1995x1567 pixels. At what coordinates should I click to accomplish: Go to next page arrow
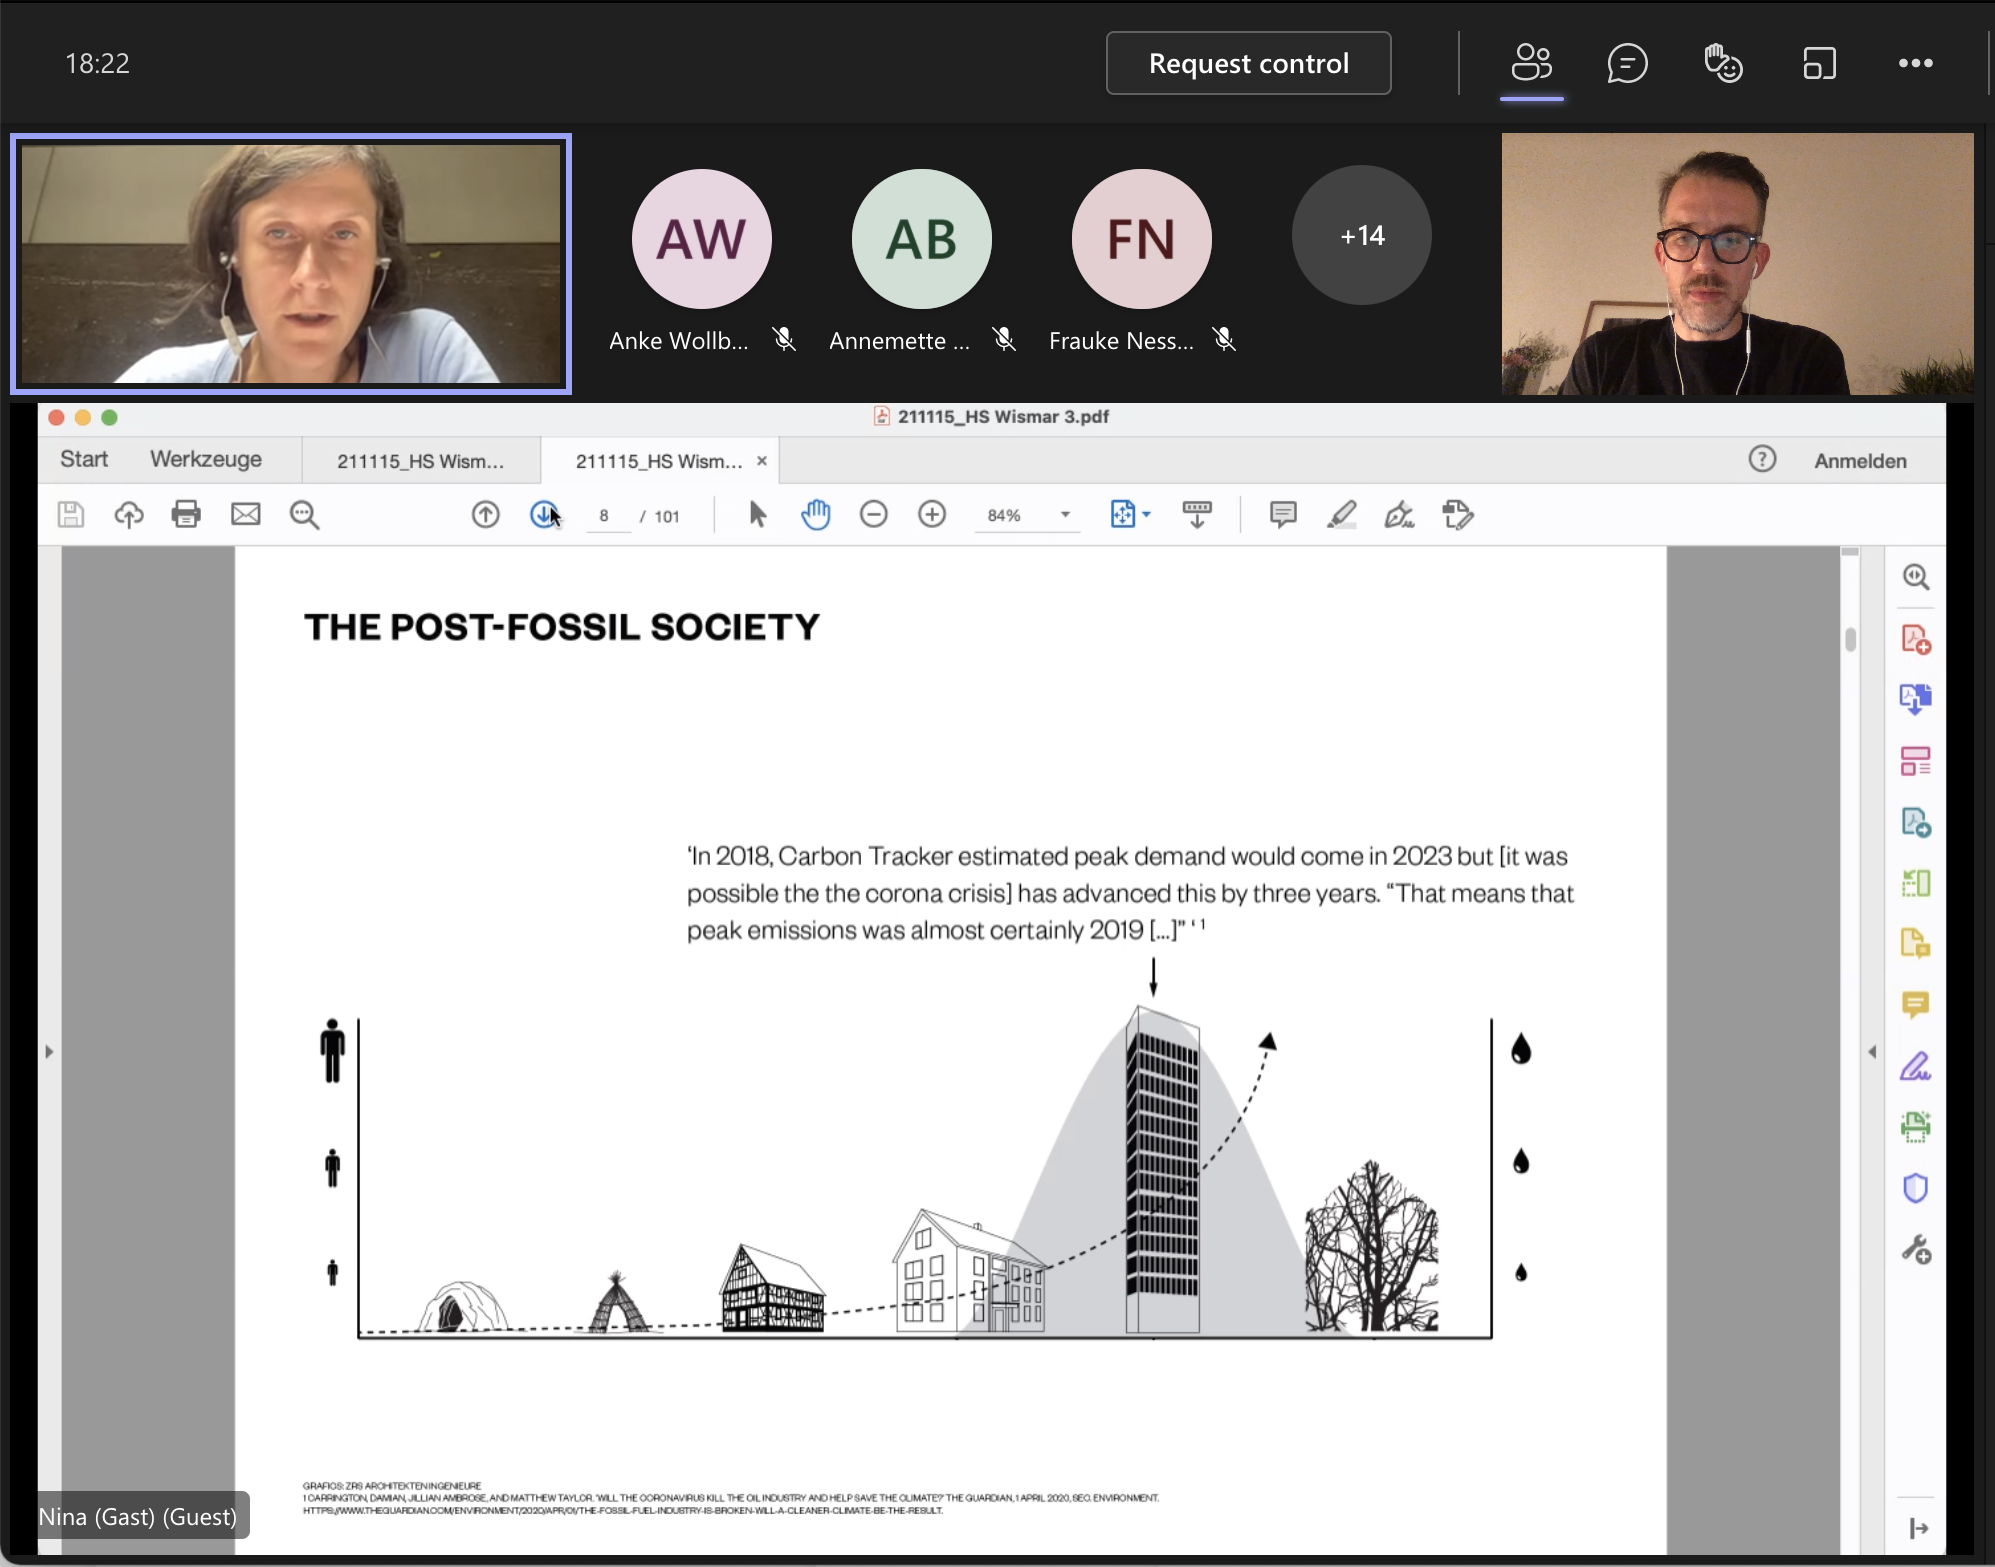543,515
